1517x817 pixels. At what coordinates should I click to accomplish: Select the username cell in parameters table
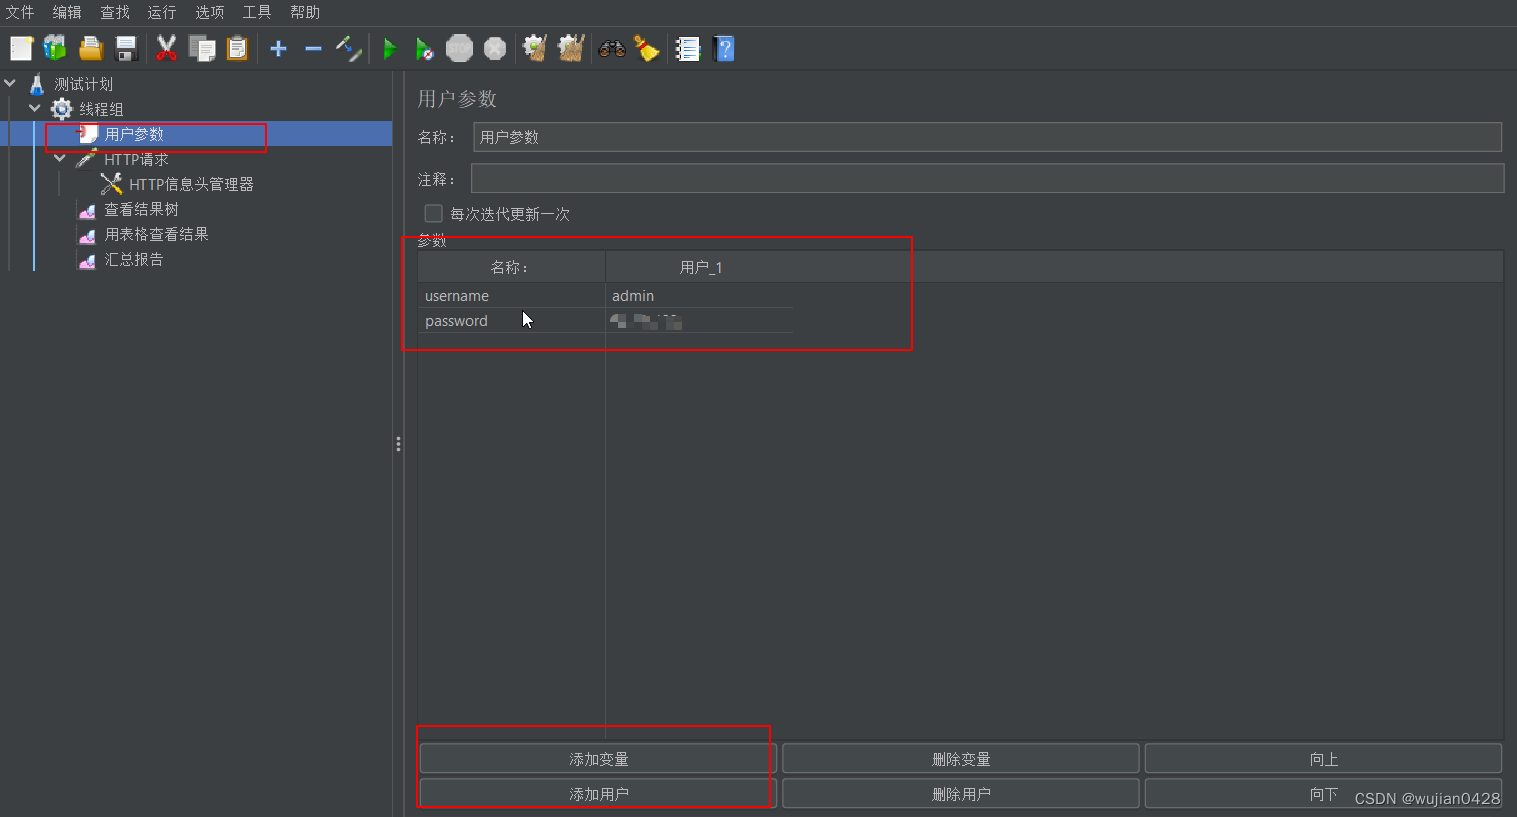[511, 296]
